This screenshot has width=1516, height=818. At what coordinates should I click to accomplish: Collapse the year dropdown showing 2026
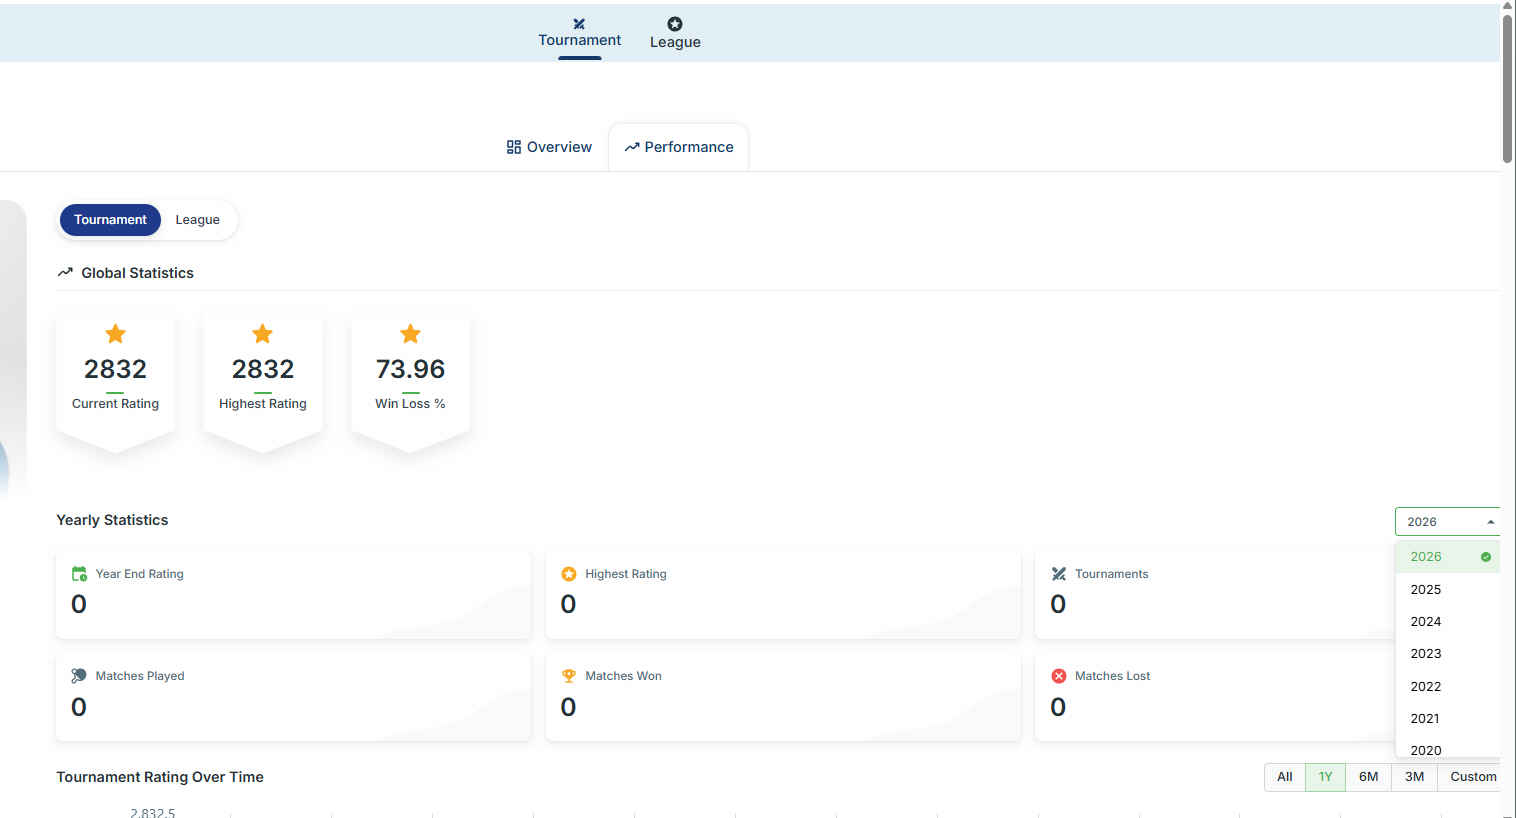pyautogui.click(x=1447, y=522)
